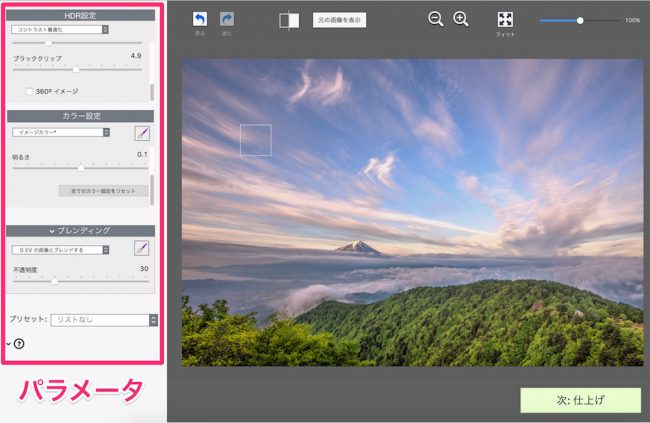Click the blue undo arrow icon
Image resolution: width=650 pixels, height=423 pixels.
[x=200, y=19]
